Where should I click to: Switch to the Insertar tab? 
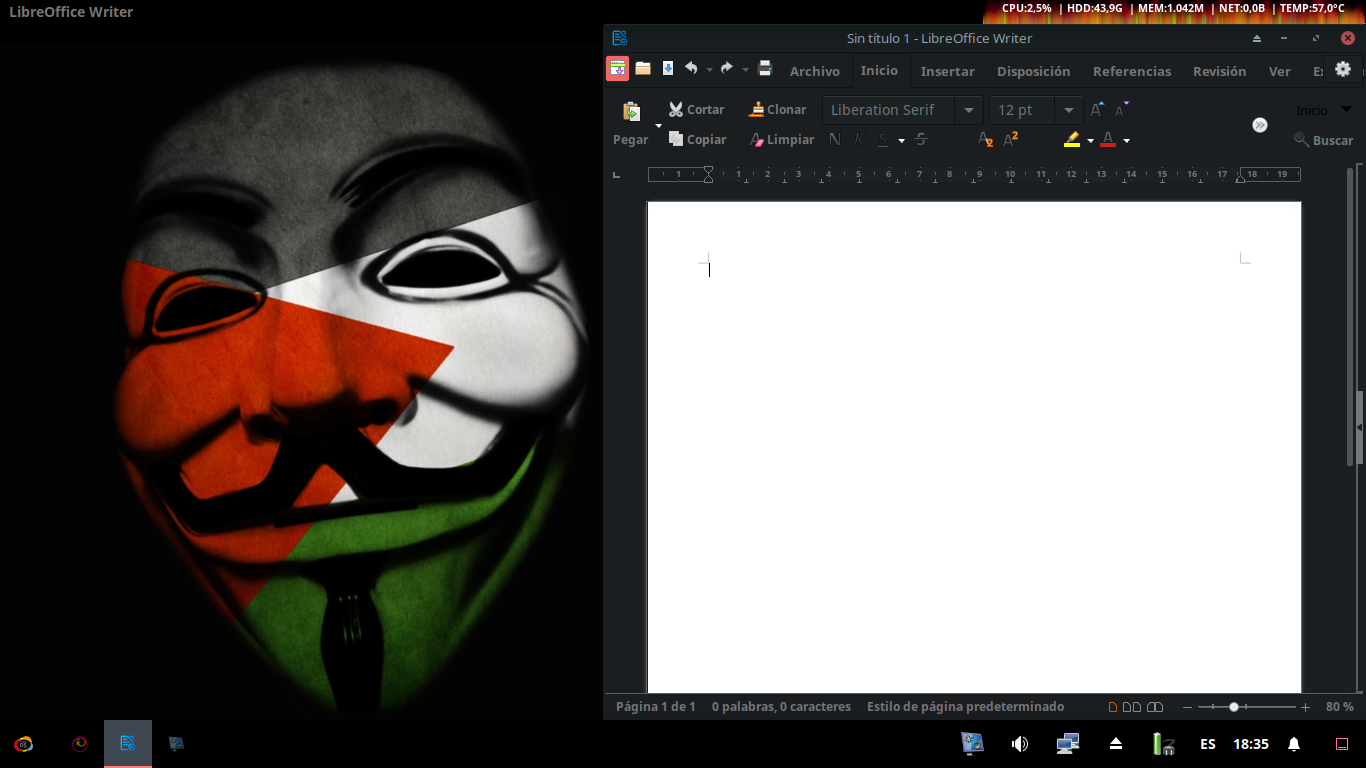947,71
